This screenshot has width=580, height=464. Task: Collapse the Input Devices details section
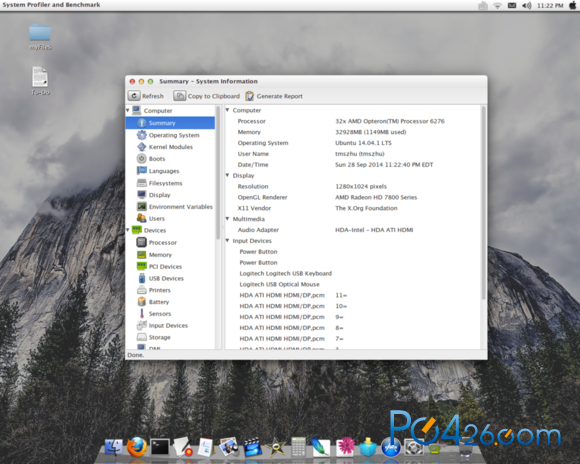227,241
